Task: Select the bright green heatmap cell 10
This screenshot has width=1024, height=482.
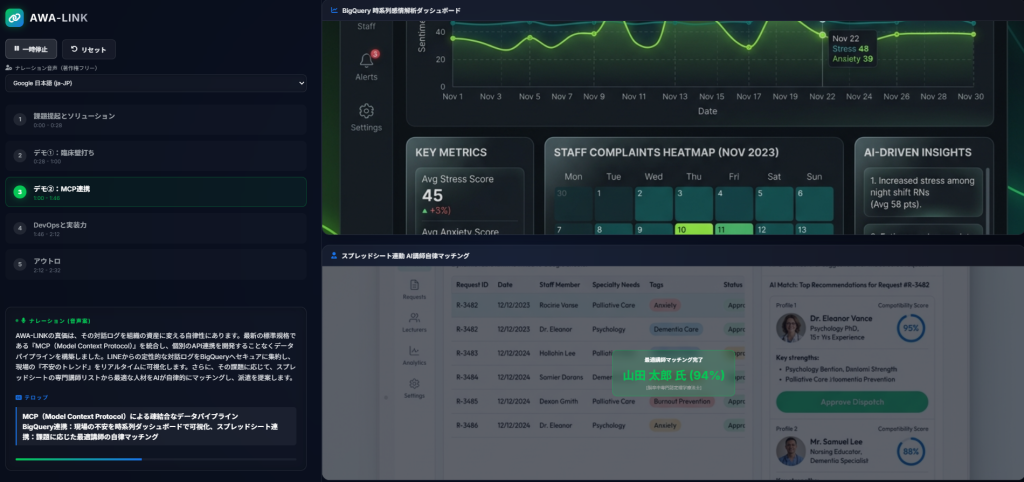Action: tap(694, 229)
